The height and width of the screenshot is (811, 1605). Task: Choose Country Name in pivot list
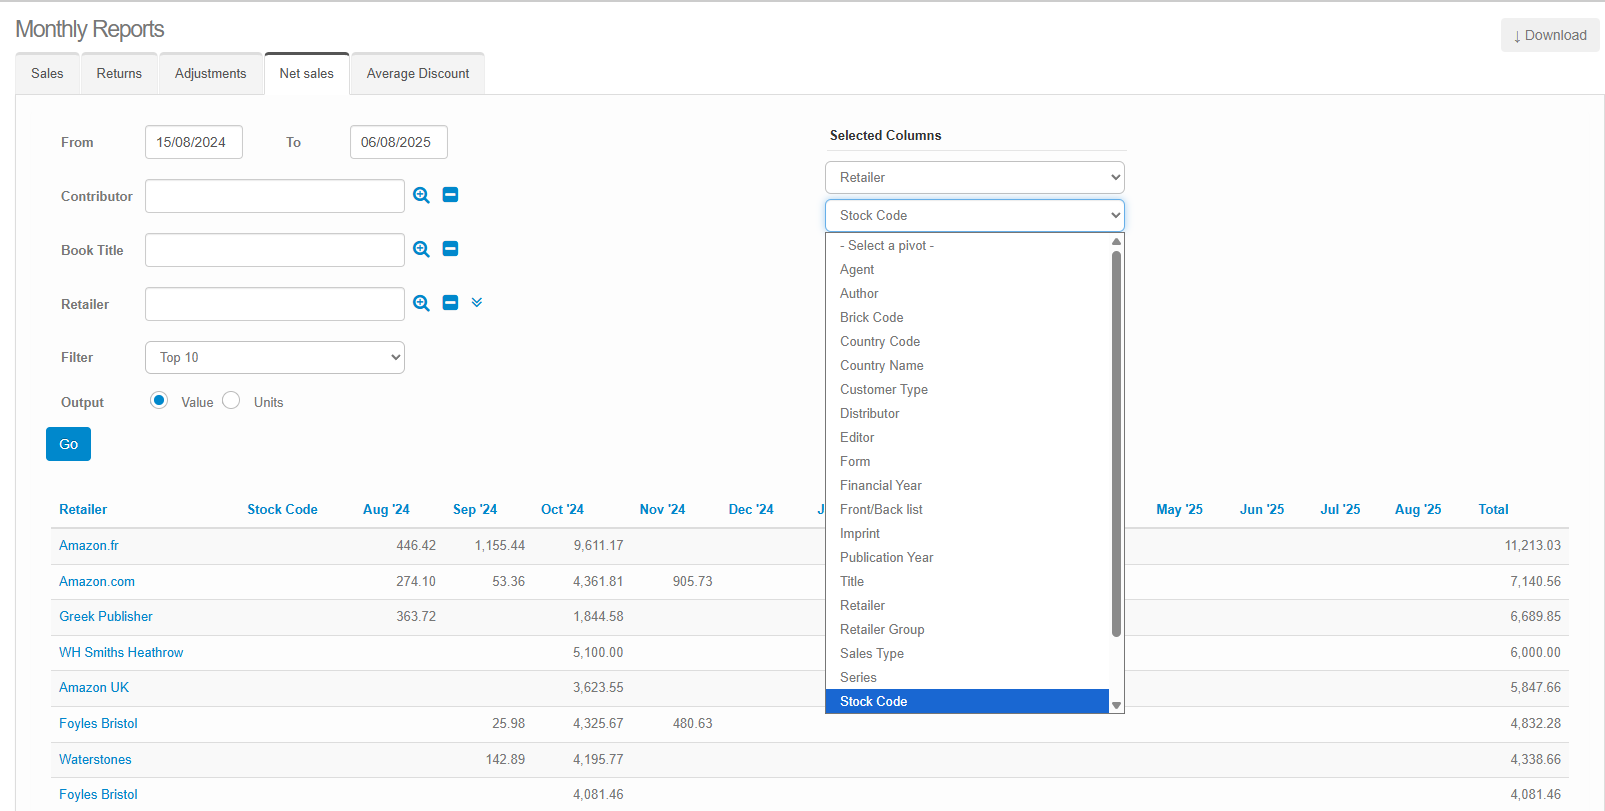pos(967,365)
